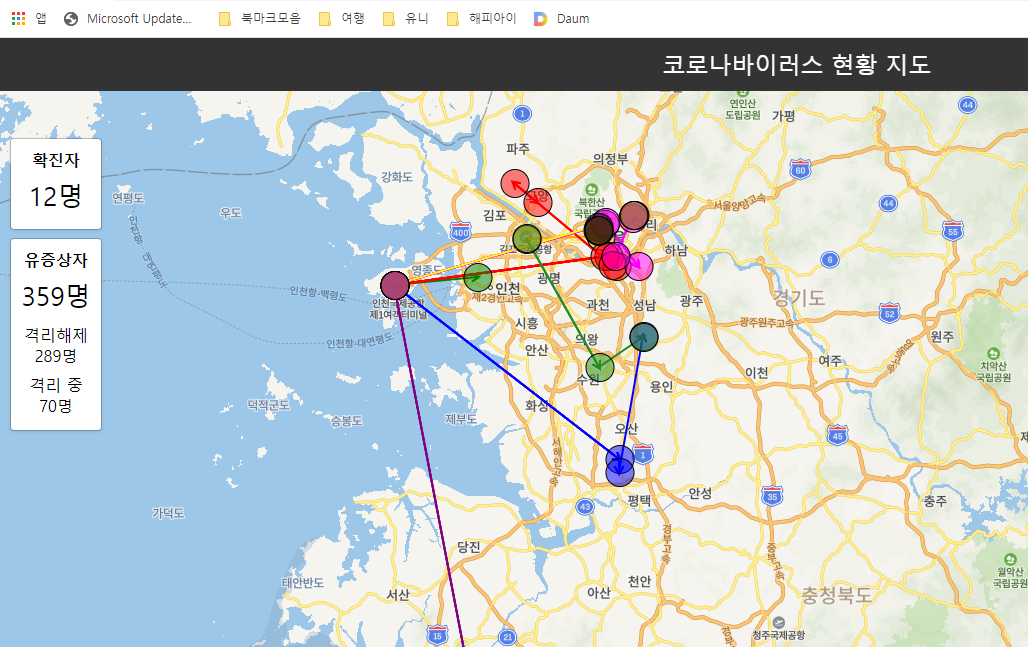Open the Microsoft Update bookmark
Screen dimensions: 1028x647
tap(128, 18)
